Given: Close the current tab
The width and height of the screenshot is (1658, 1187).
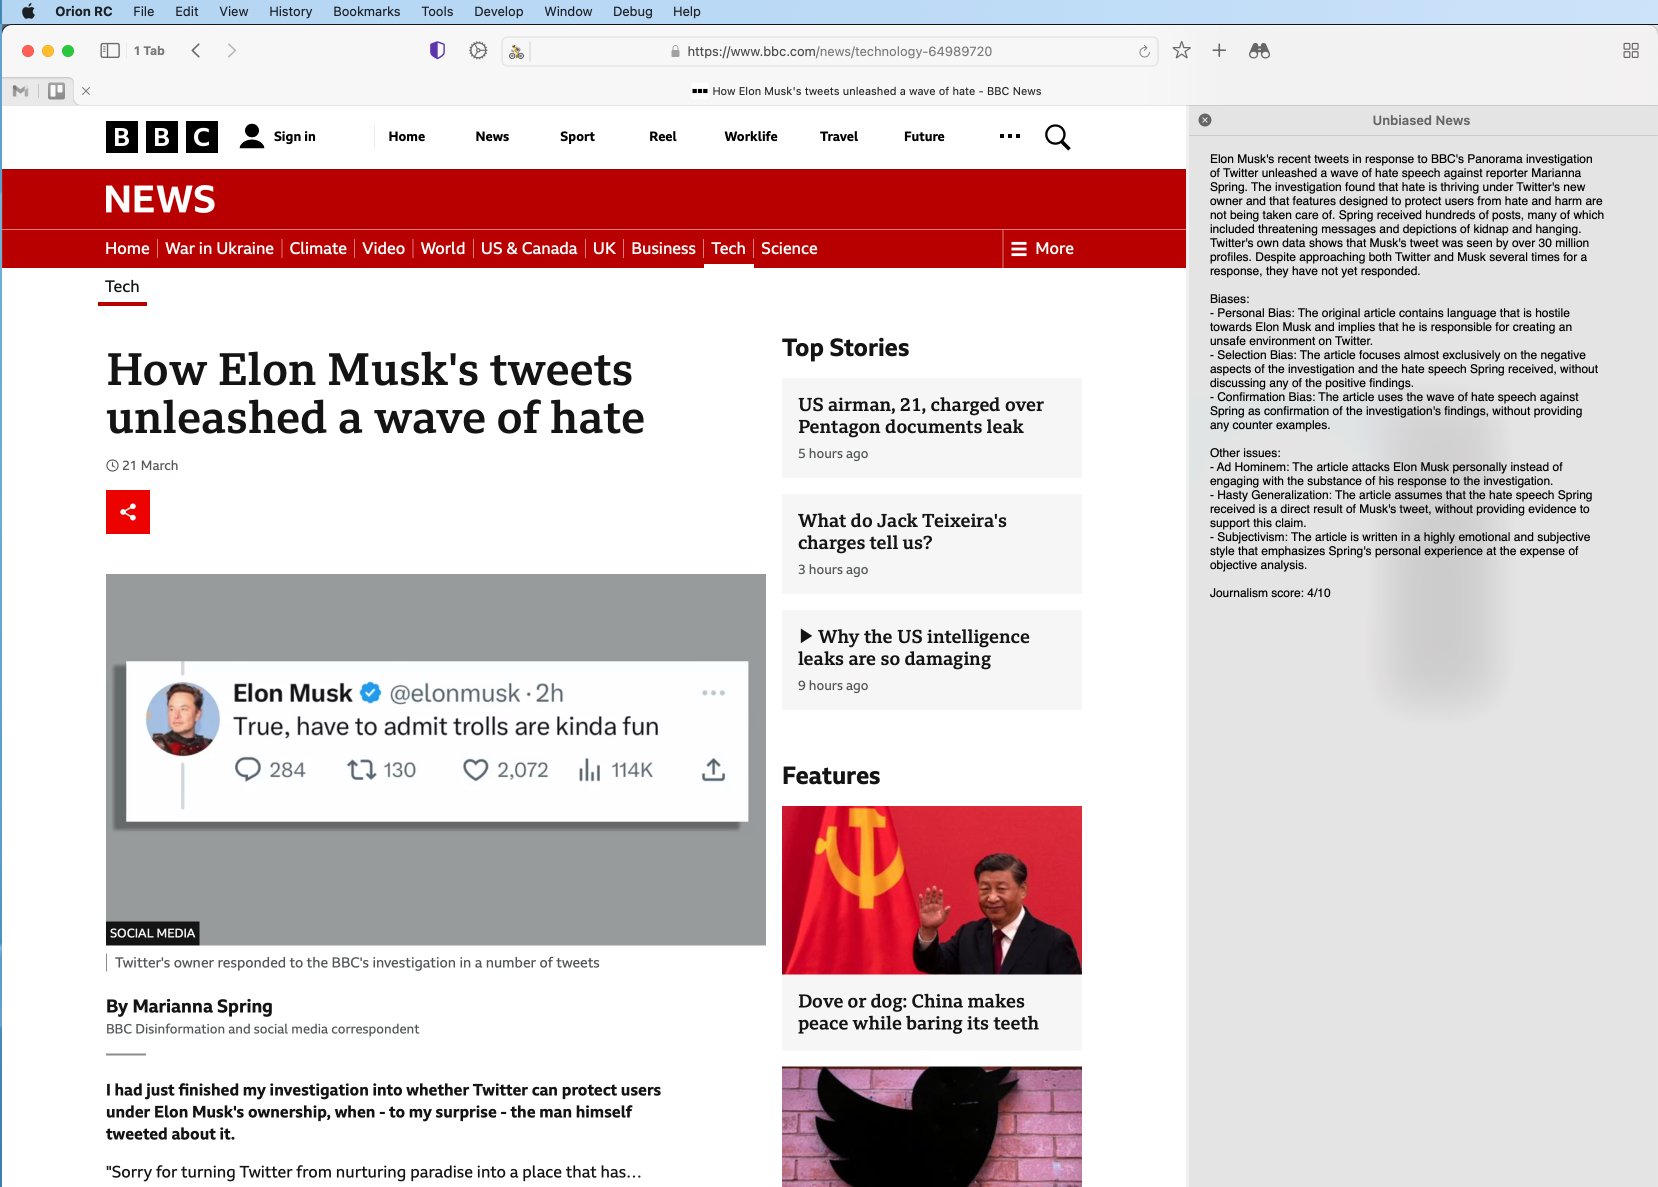Looking at the screenshot, I should pos(86,91).
